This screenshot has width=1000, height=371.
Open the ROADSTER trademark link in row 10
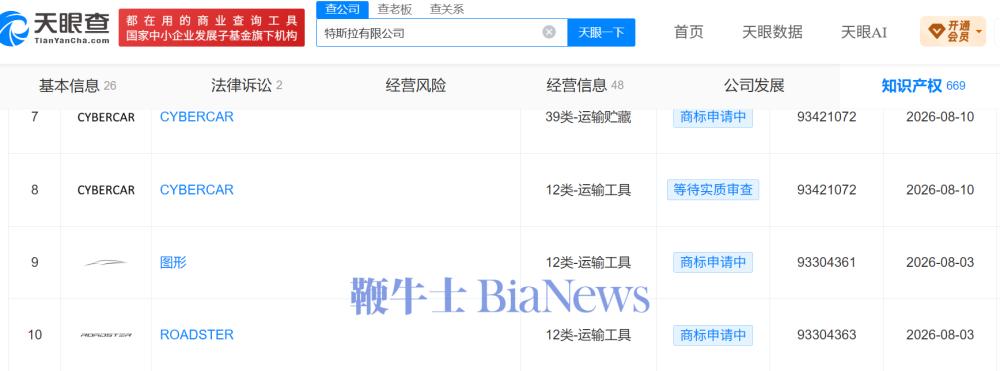tap(196, 335)
